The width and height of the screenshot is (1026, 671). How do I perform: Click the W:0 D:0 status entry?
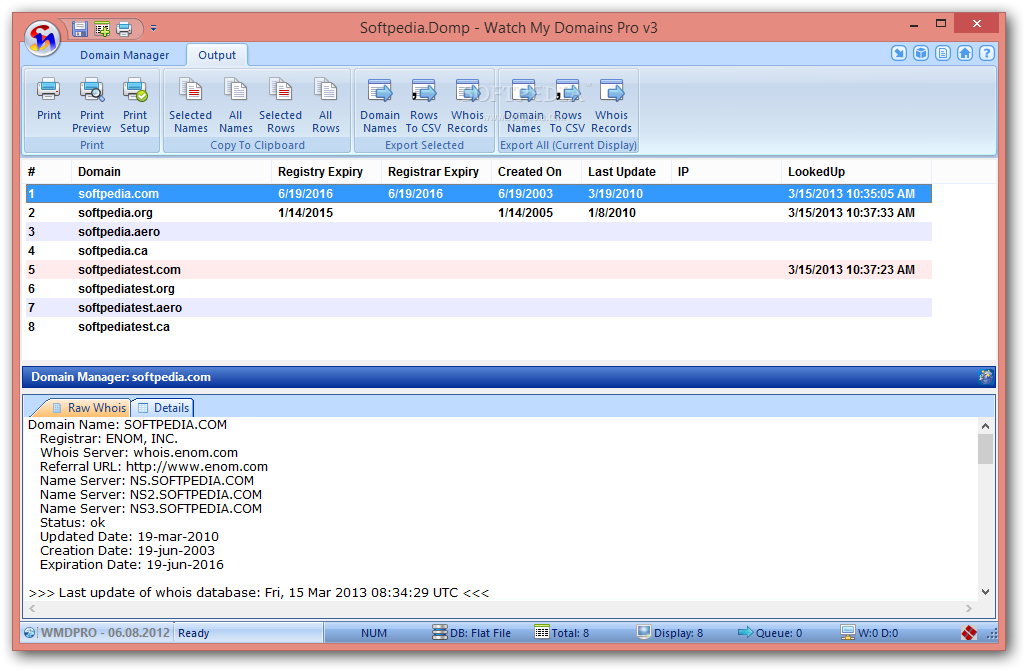tap(870, 633)
